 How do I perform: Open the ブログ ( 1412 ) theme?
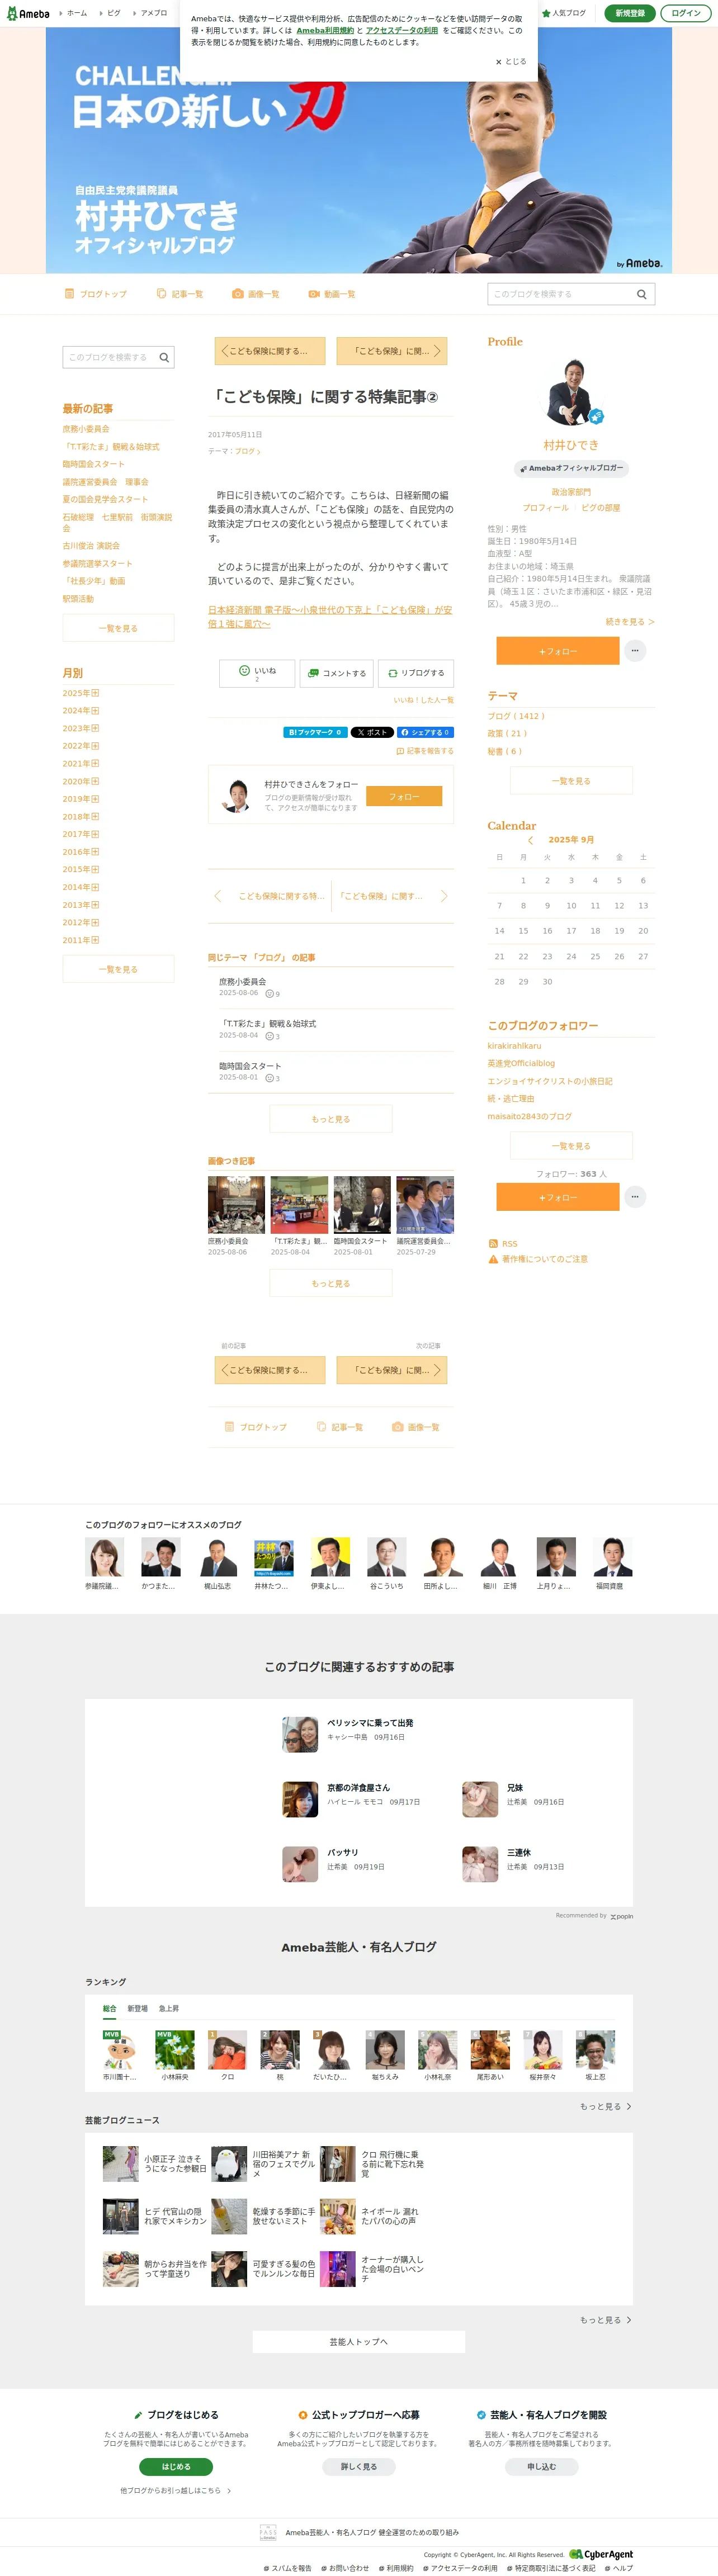(x=516, y=716)
